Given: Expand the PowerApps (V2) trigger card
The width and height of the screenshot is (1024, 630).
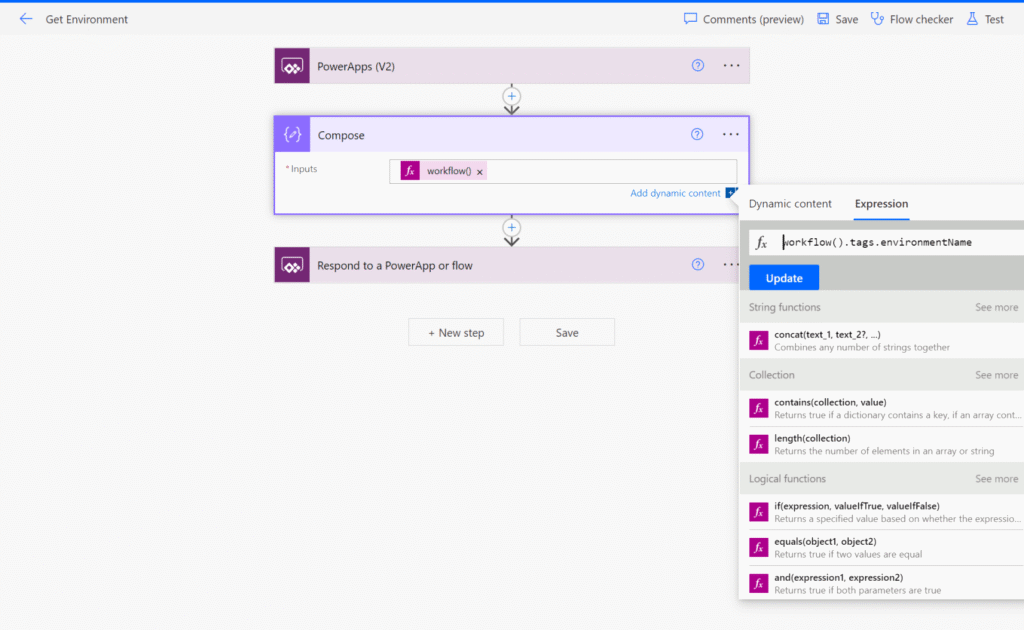Looking at the screenshot, I should (x=512, y=66).
